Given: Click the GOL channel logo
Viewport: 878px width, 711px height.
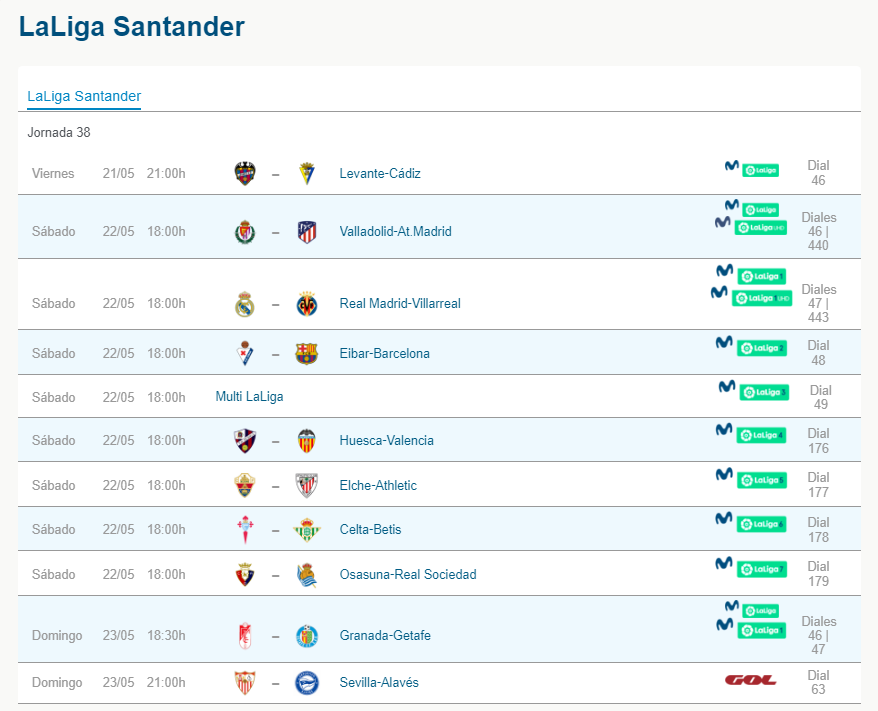Looking at the screenshot, I should click(x=749, y=677).
